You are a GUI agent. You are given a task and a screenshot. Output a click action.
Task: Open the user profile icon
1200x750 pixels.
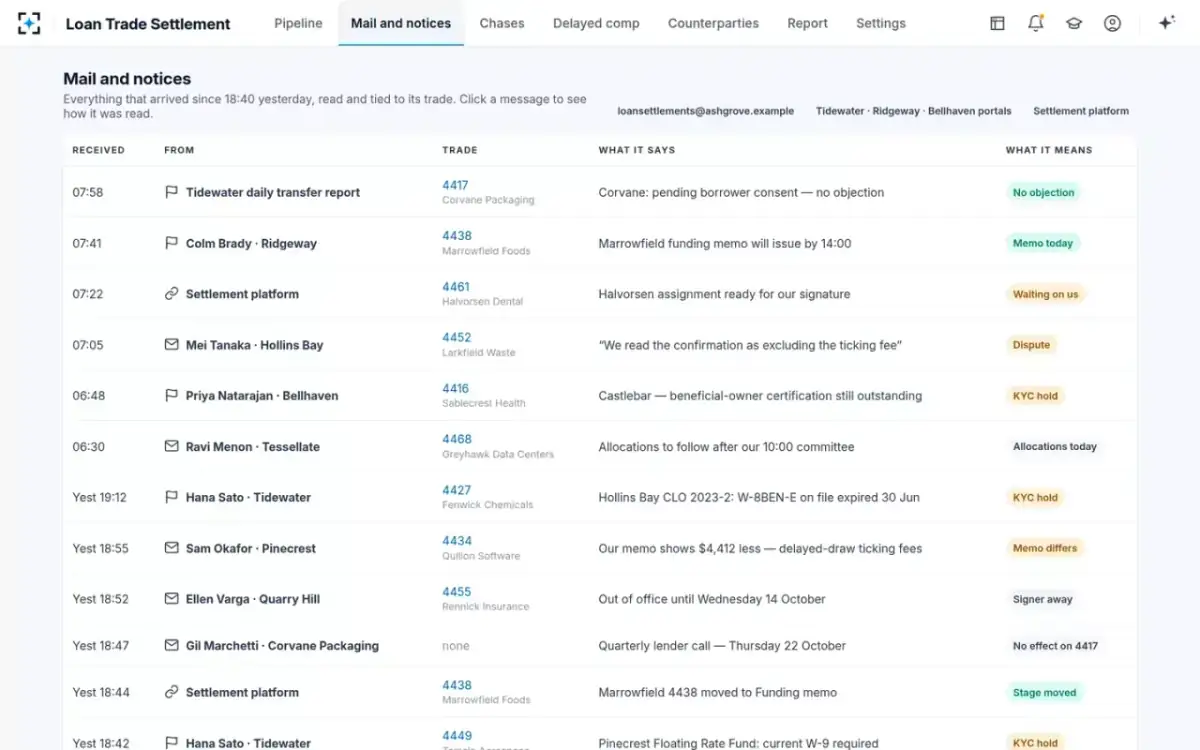coord(1112,23)
